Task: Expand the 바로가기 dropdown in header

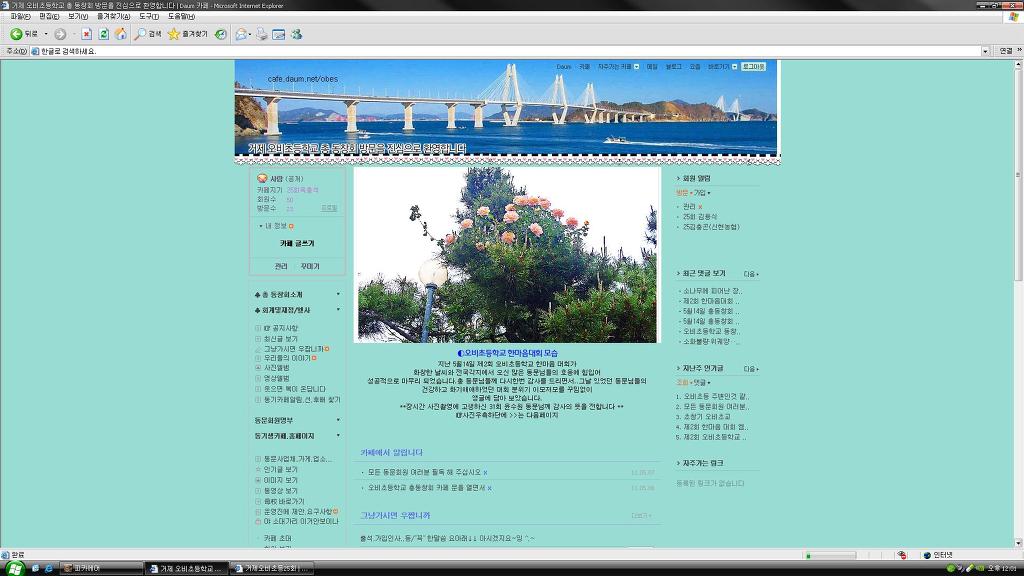Action: tap(734, 67)
